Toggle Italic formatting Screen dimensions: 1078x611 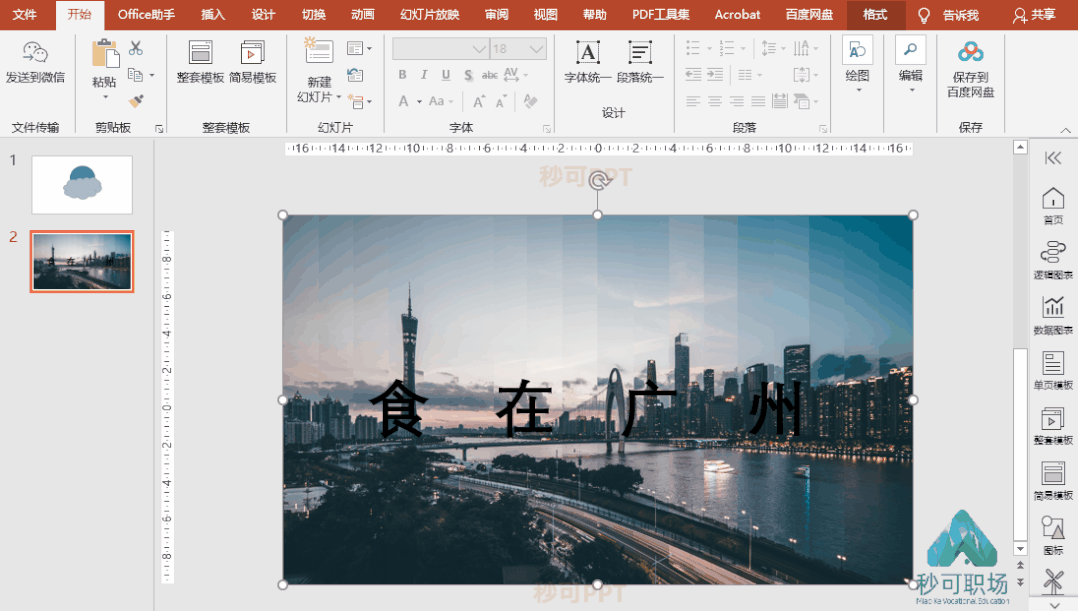(x=424, y=74)
